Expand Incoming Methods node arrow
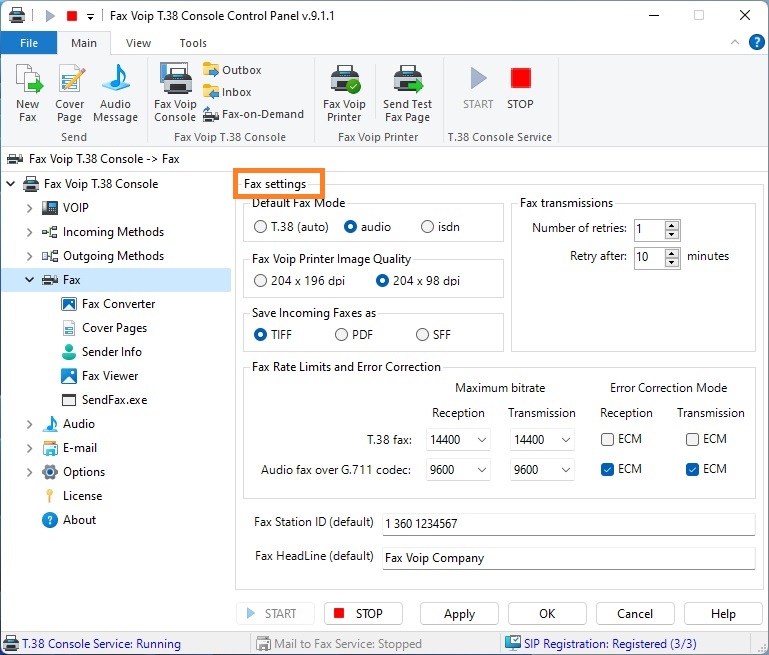 pyautogui.click(x=29, y=232)
